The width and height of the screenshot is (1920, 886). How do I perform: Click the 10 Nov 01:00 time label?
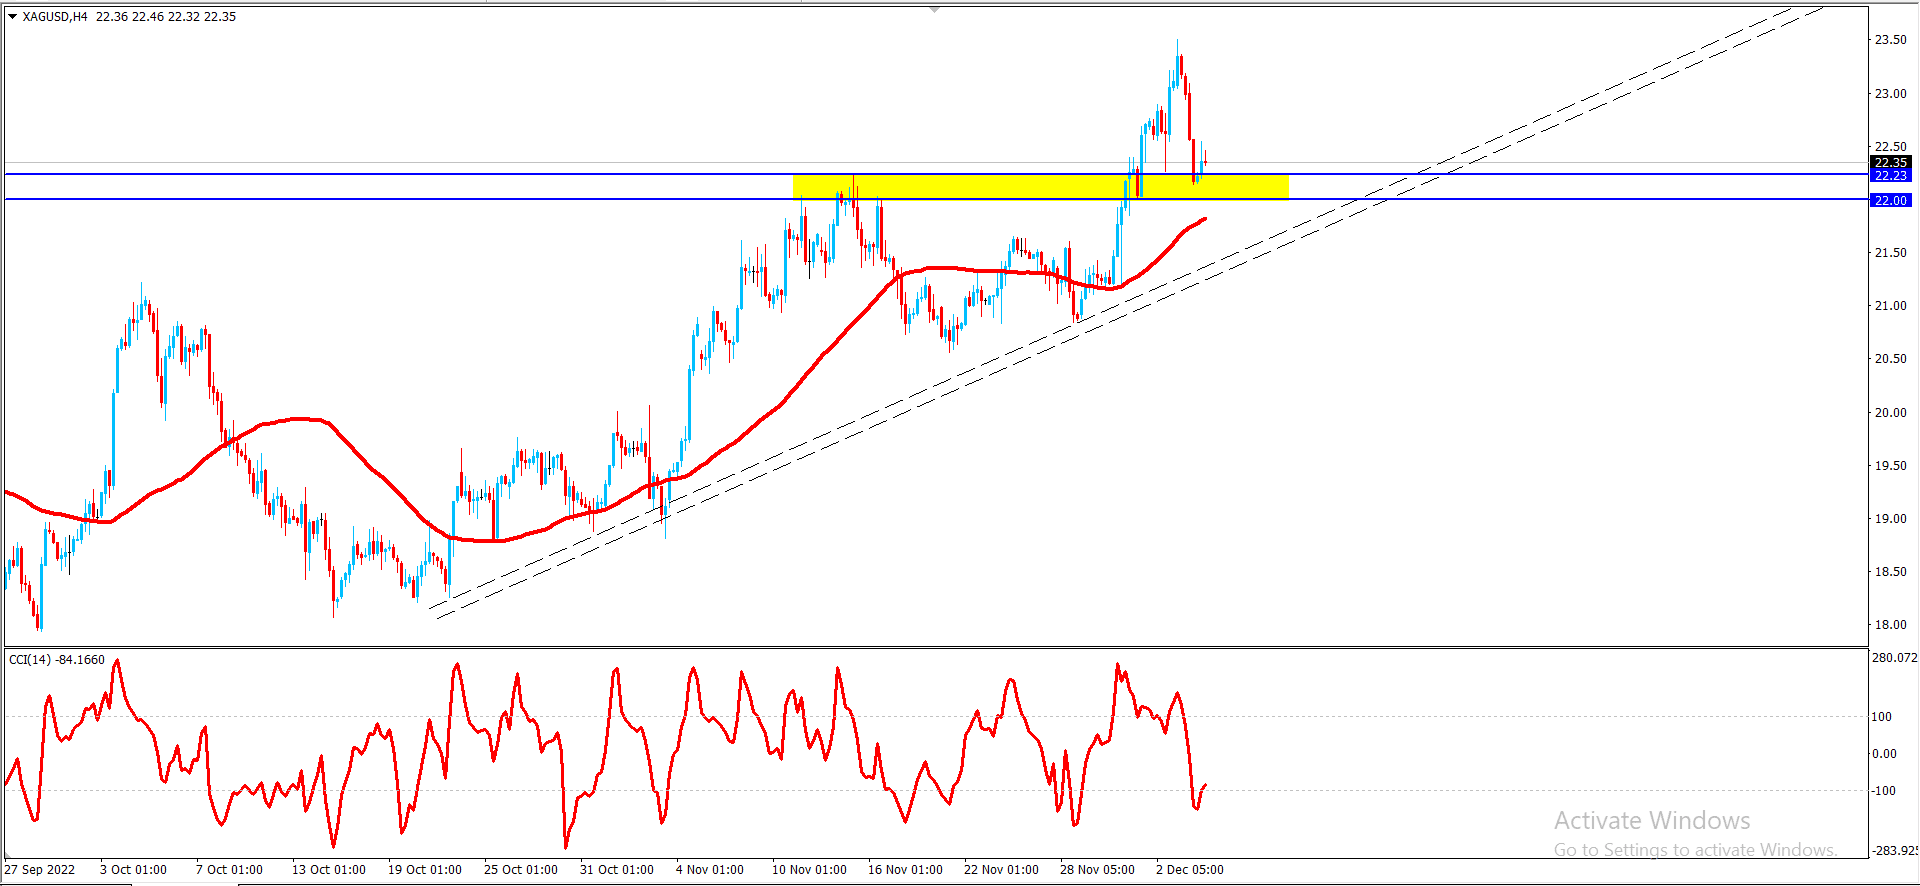point(809,870)
